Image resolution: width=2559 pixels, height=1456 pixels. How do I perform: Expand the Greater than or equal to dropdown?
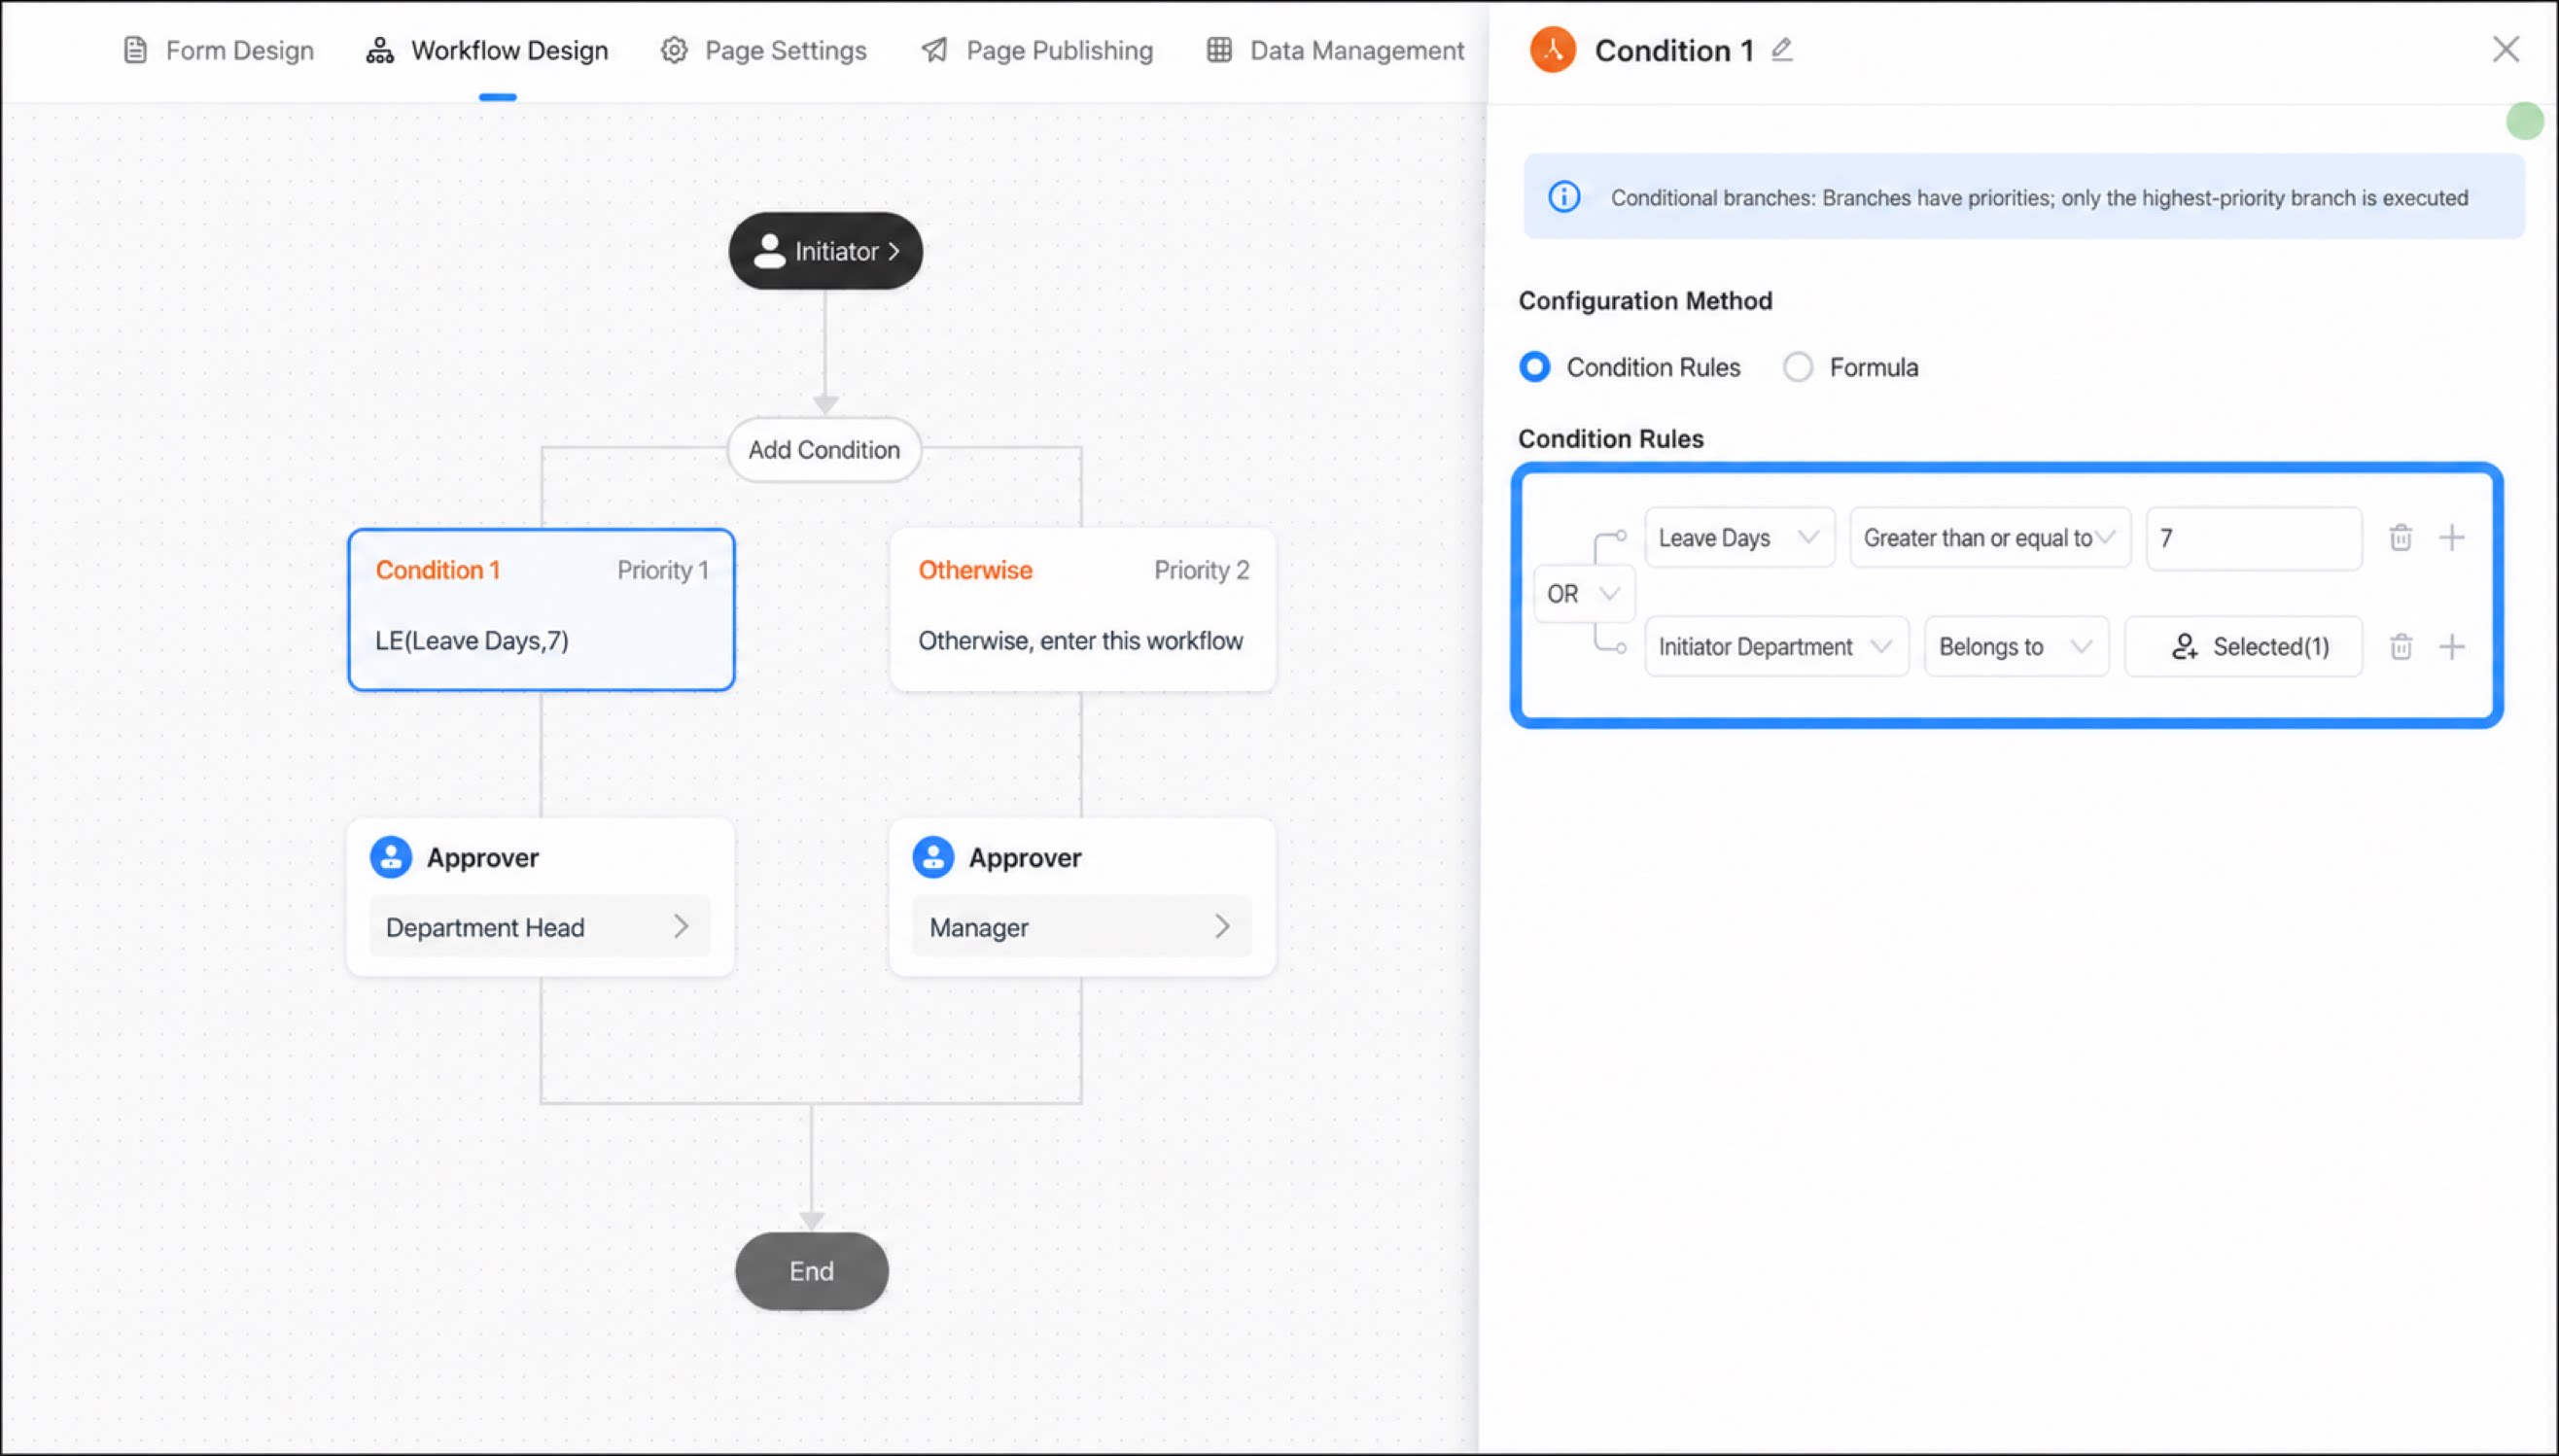pos(1989,538)
